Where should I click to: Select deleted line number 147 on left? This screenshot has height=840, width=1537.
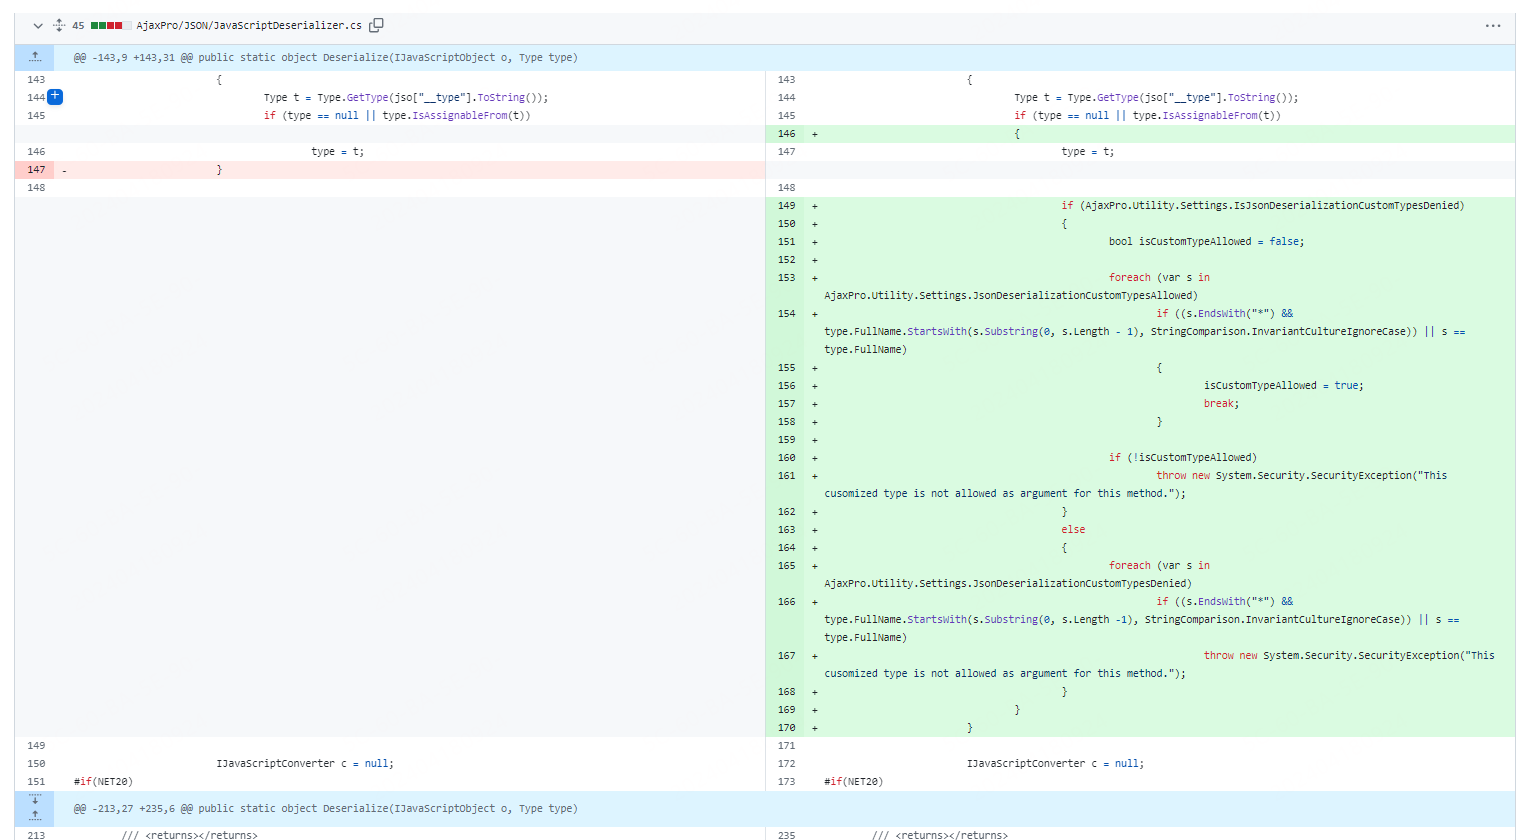pyautogui.click(x=36, y=170)
